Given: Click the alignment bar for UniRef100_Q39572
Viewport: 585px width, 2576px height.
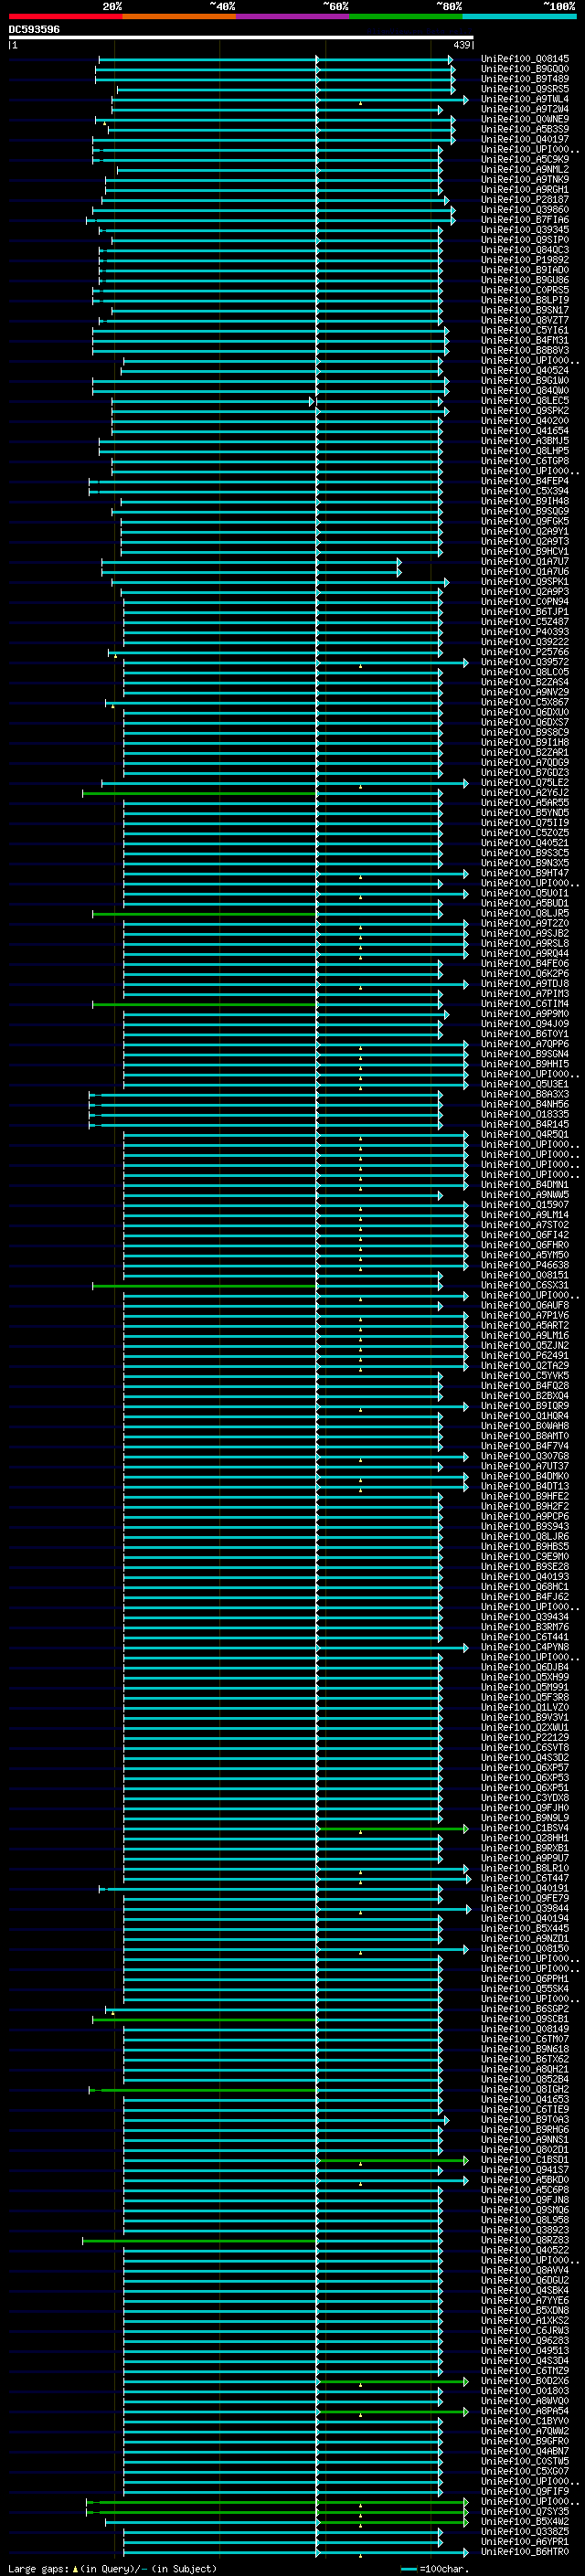Looking at the screenshot, I should tap(295, 662).
